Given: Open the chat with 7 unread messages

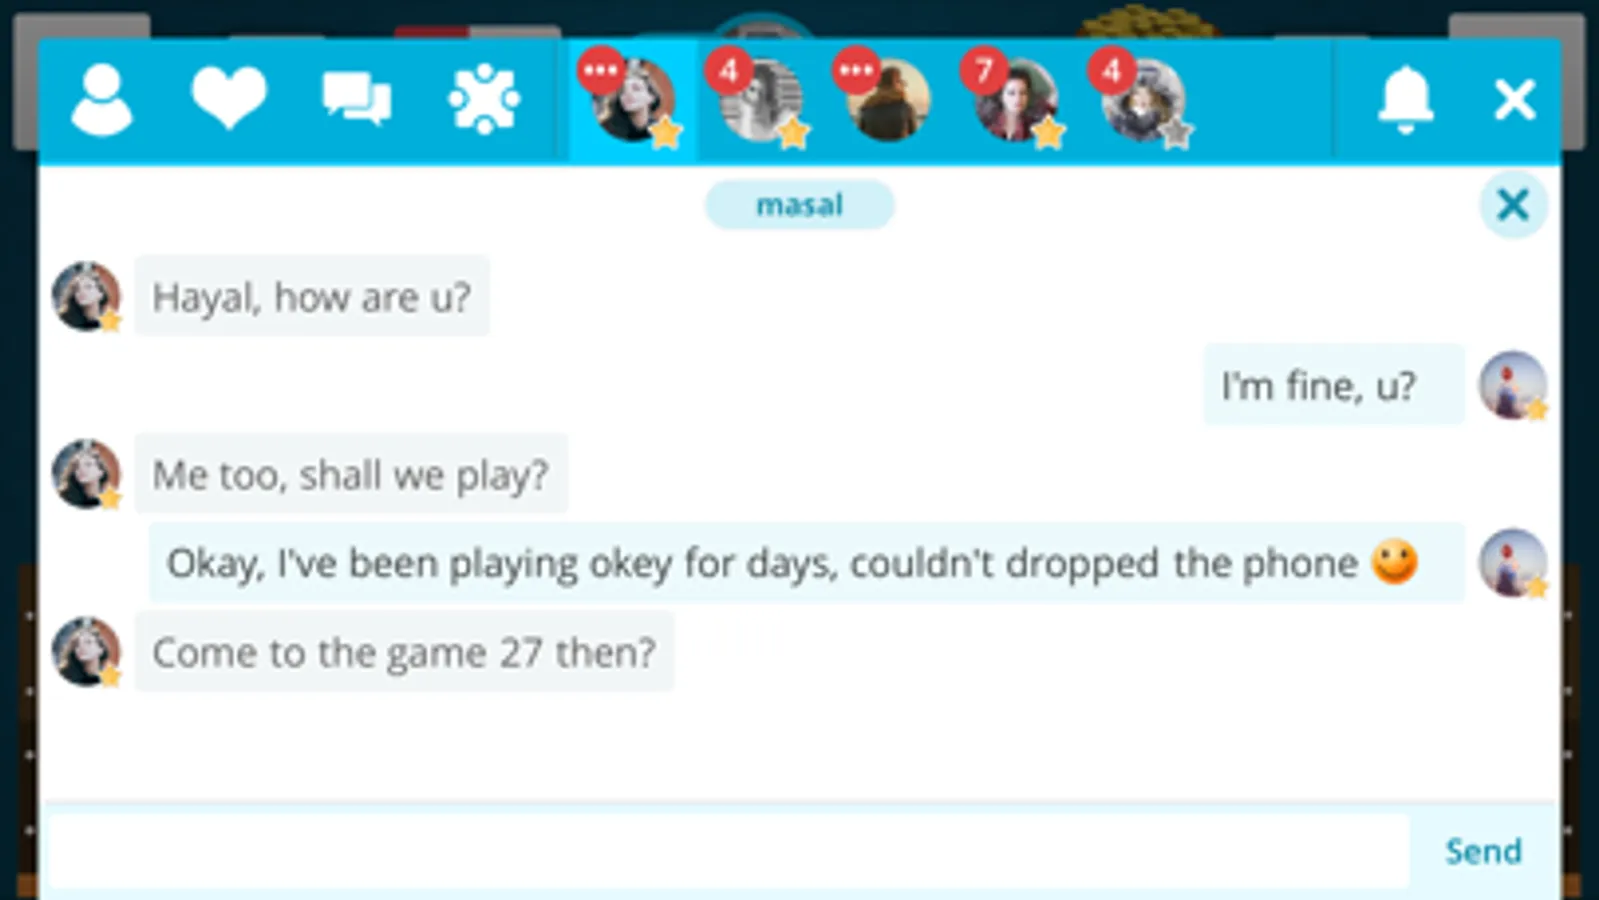Looking at the screenshot, I should pyautogui.click(x=1015, y=100).
